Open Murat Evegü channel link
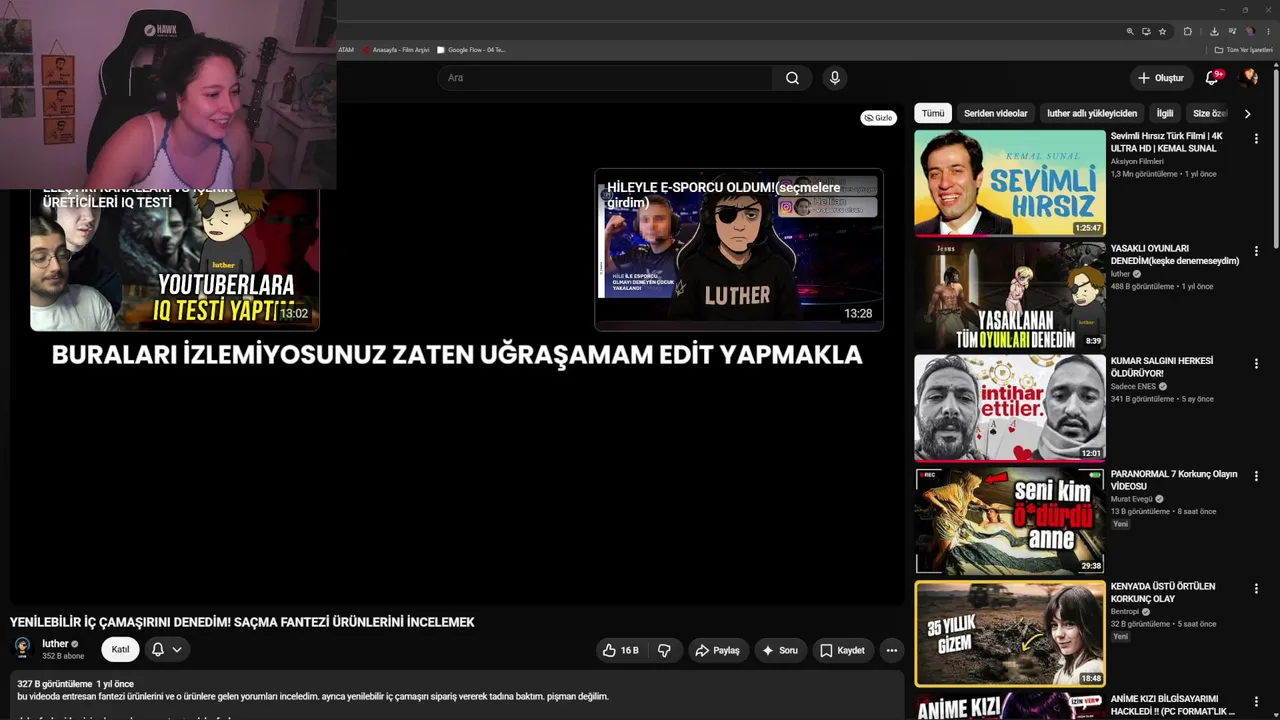This screenshot has width=1280, height=720. point(1133,499)
